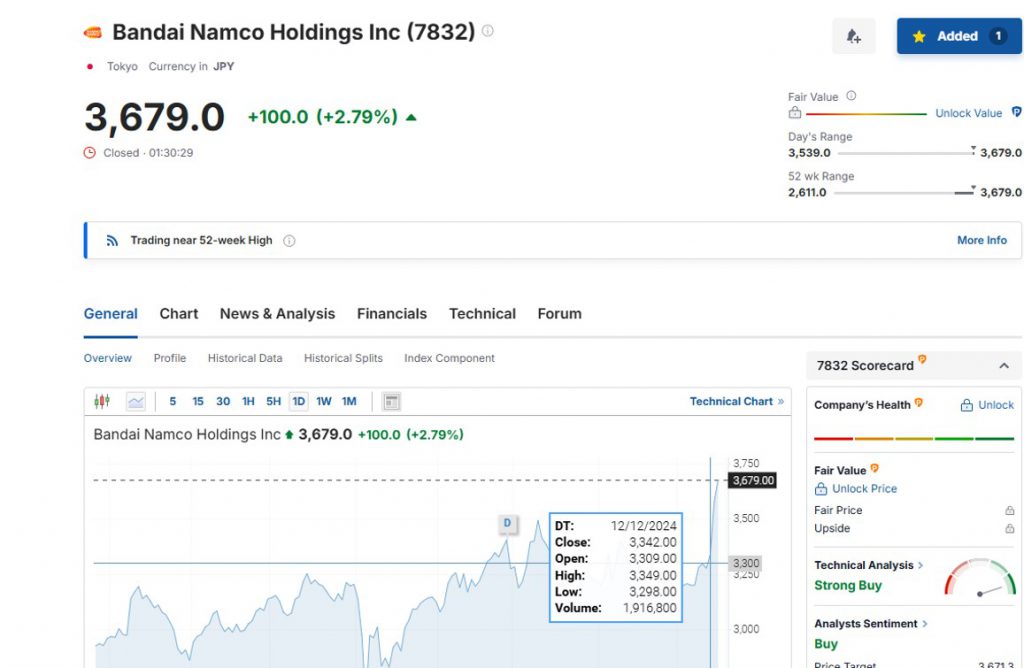Image resolution: width=1024 pixels, height=668 pixels.
Task: Select the 5H chart interval
Action: click(274, 402)
